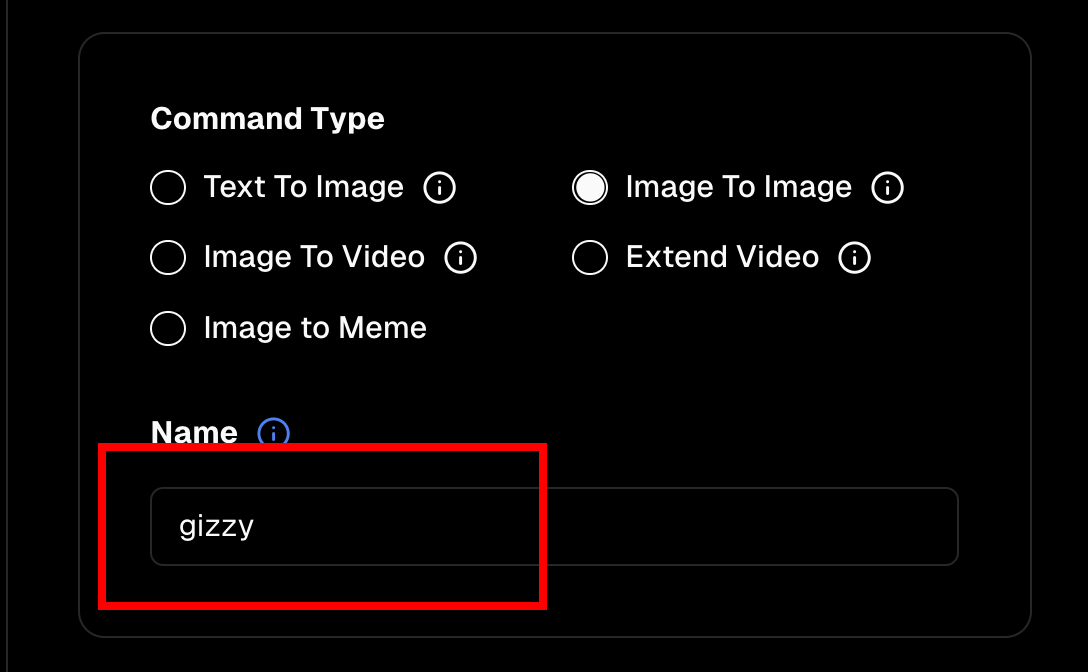Click the Command Type heading

coord(267,119)
